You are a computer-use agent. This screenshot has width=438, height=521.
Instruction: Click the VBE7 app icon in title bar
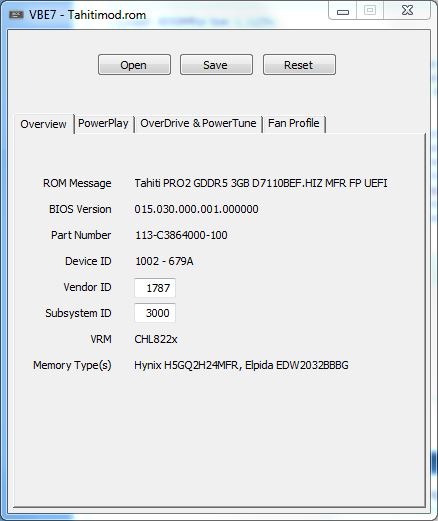tap(16, 15)
